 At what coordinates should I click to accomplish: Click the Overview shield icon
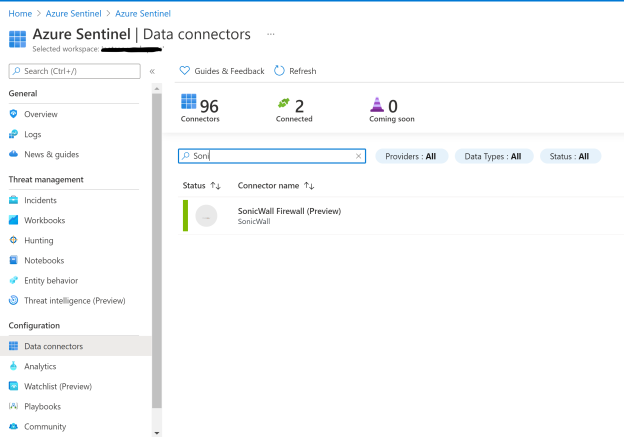click(14, 114)
